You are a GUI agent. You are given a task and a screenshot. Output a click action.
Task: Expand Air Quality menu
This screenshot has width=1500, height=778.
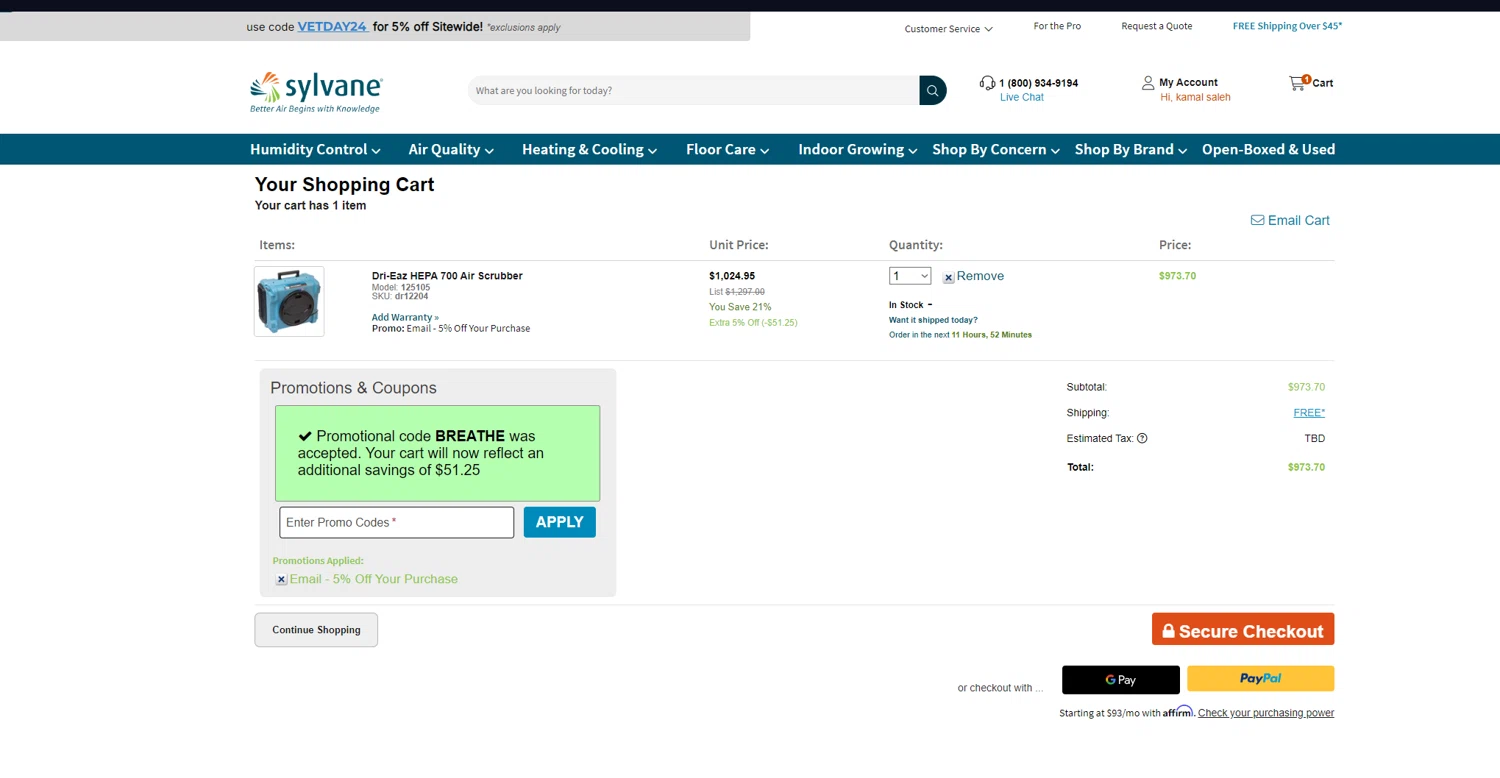451,149
